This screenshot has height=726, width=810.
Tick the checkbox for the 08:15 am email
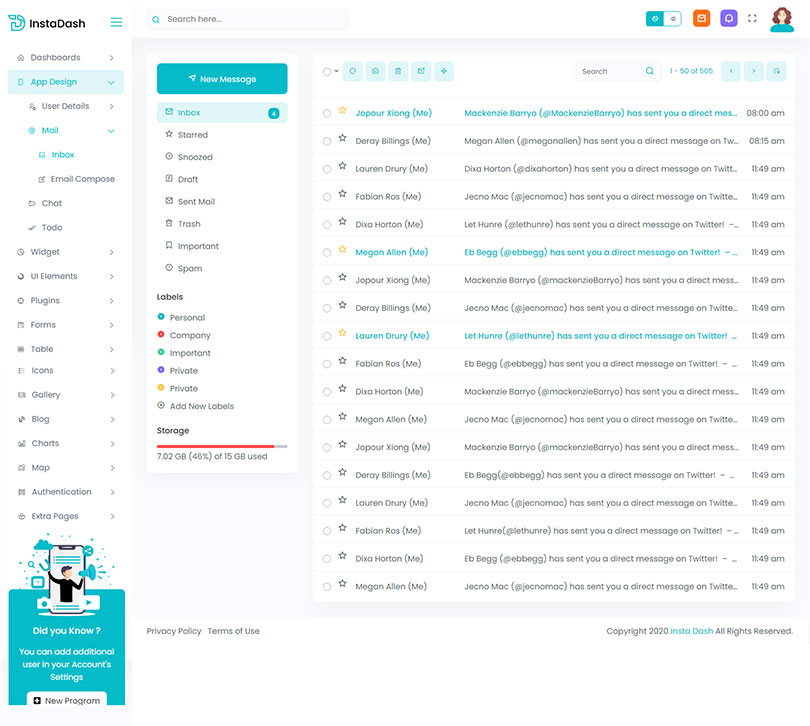(327, 142)
